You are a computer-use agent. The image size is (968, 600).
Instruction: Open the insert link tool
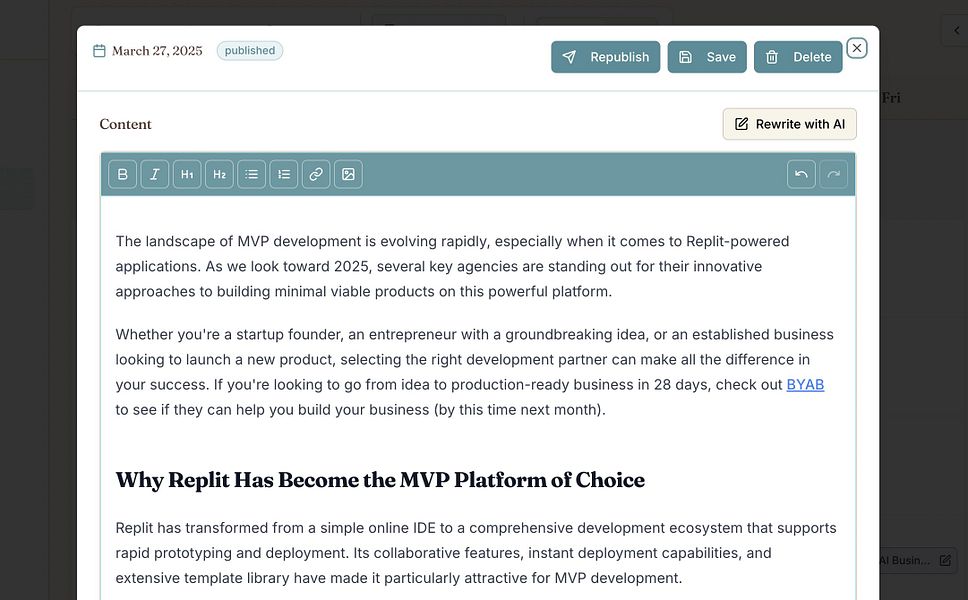pyautogui.click(x=316, y=173)
